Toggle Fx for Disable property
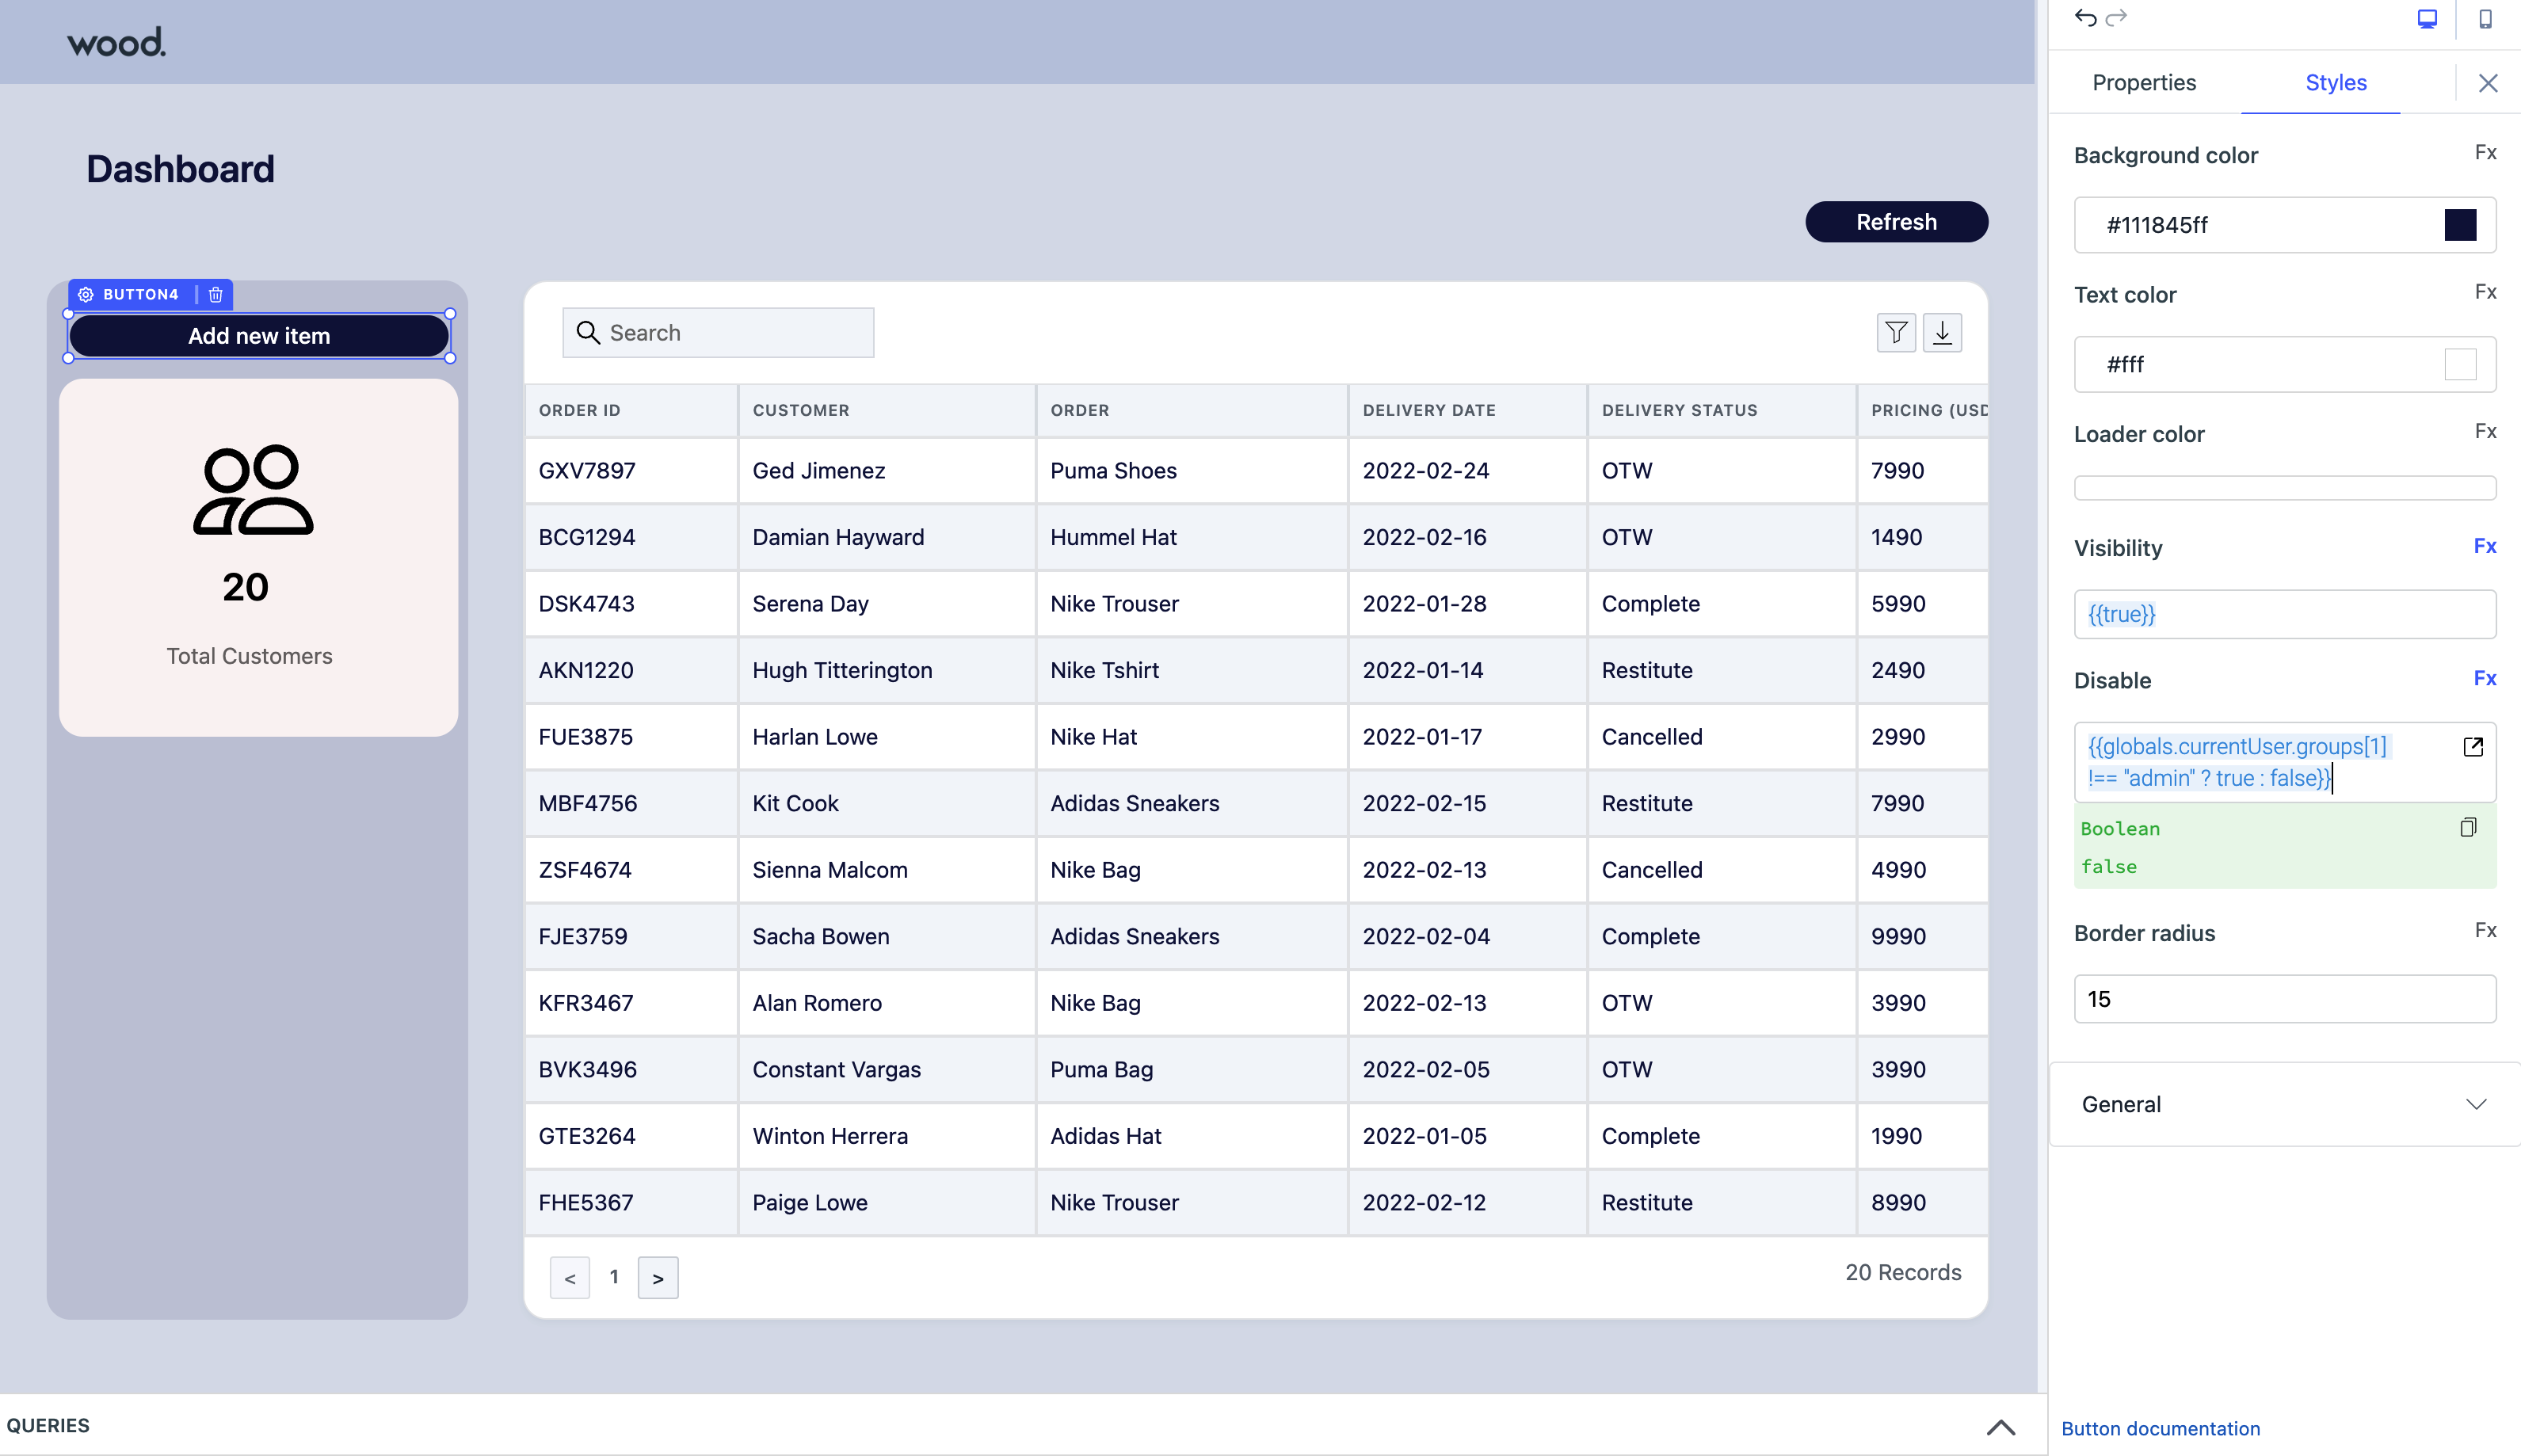Viewport: 2521px width, 1456px height. pos(2485,678)
